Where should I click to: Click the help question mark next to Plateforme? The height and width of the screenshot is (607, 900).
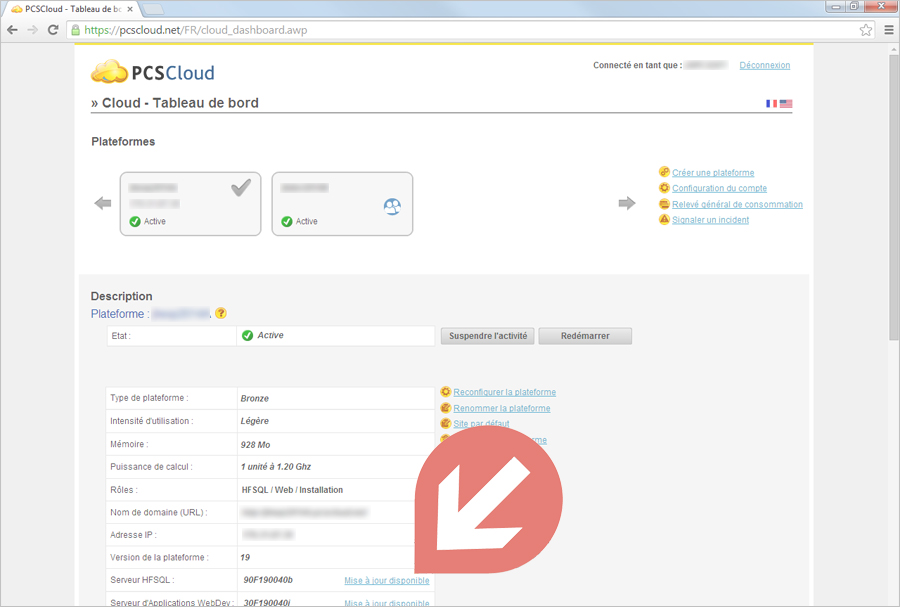(221, 313)
